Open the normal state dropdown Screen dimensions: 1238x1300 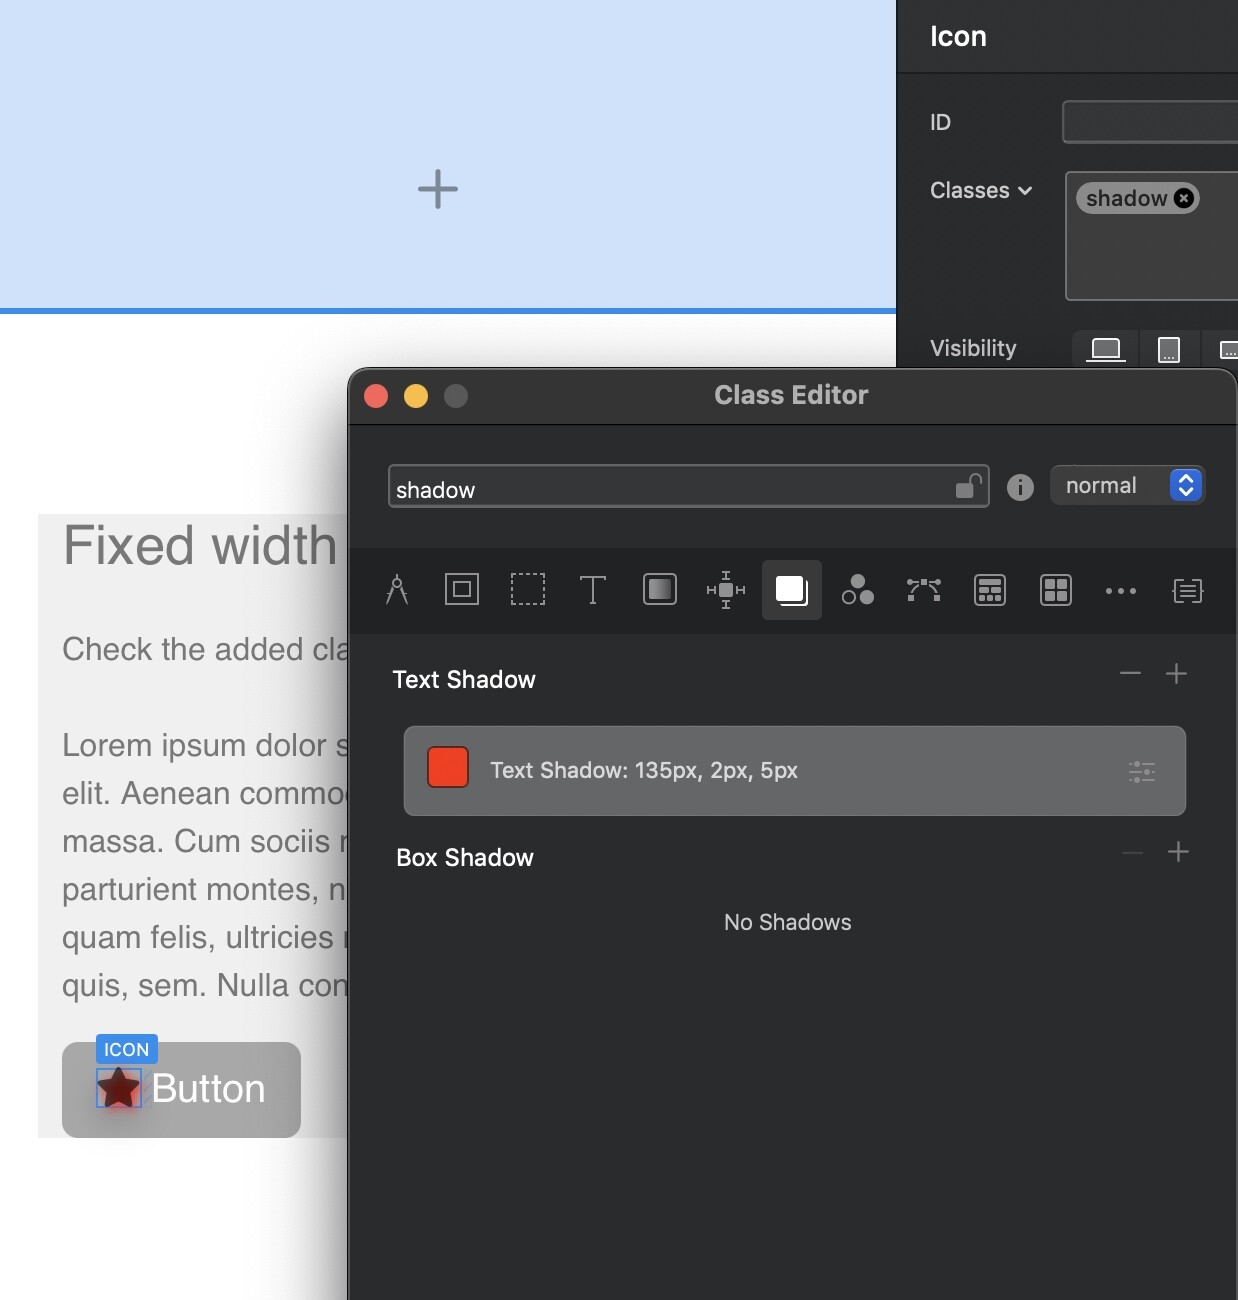click(1127, 485)
